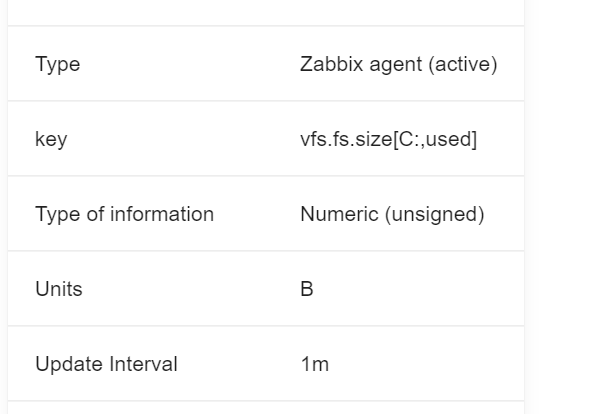Click the word '(active)' in Type value
The image size is (597, 414).
coord(463,64)
